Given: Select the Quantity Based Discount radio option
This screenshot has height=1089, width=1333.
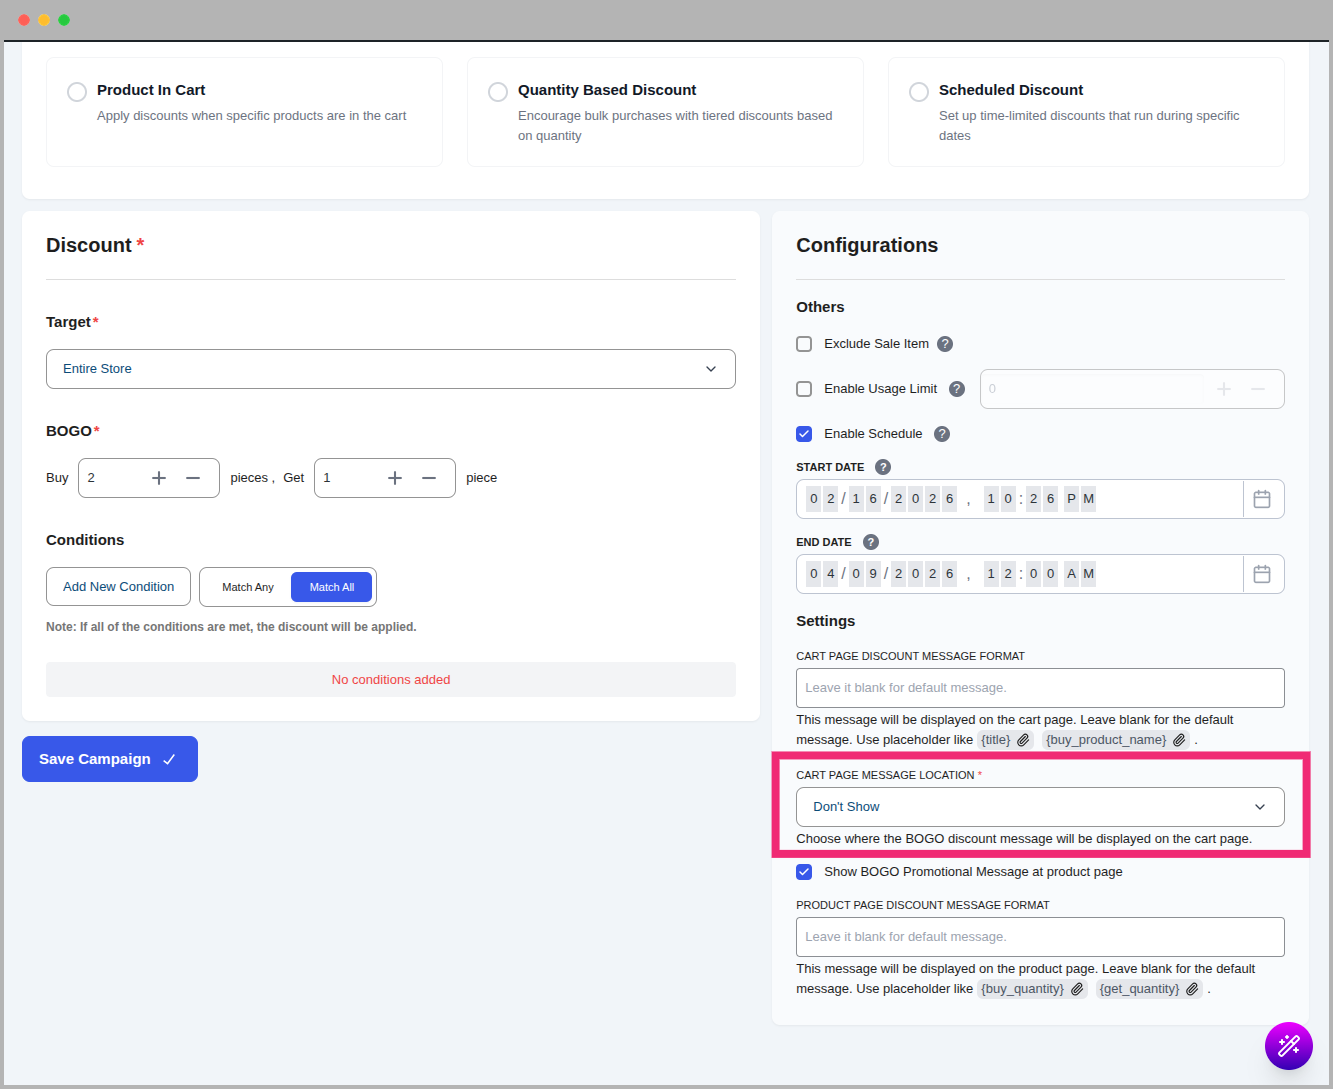Looking at the screenshot, I should [x=498, y=92].
